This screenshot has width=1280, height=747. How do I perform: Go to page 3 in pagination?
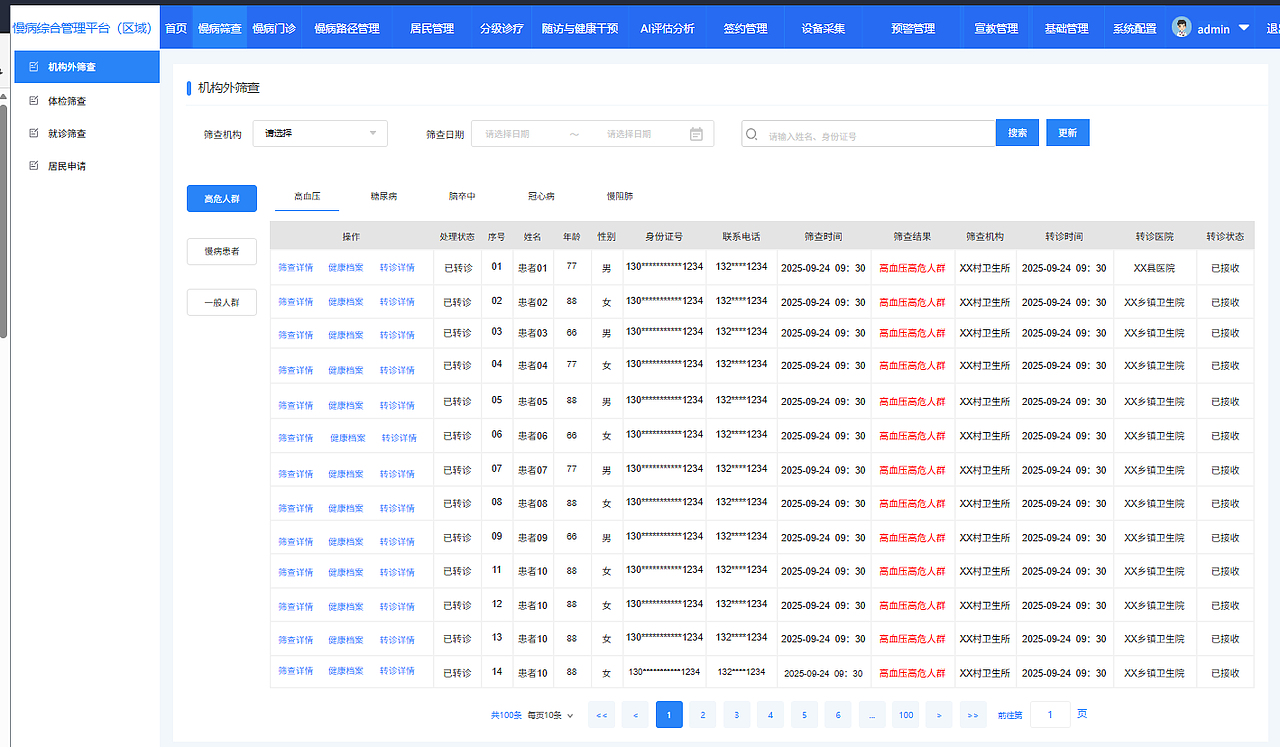737,714
